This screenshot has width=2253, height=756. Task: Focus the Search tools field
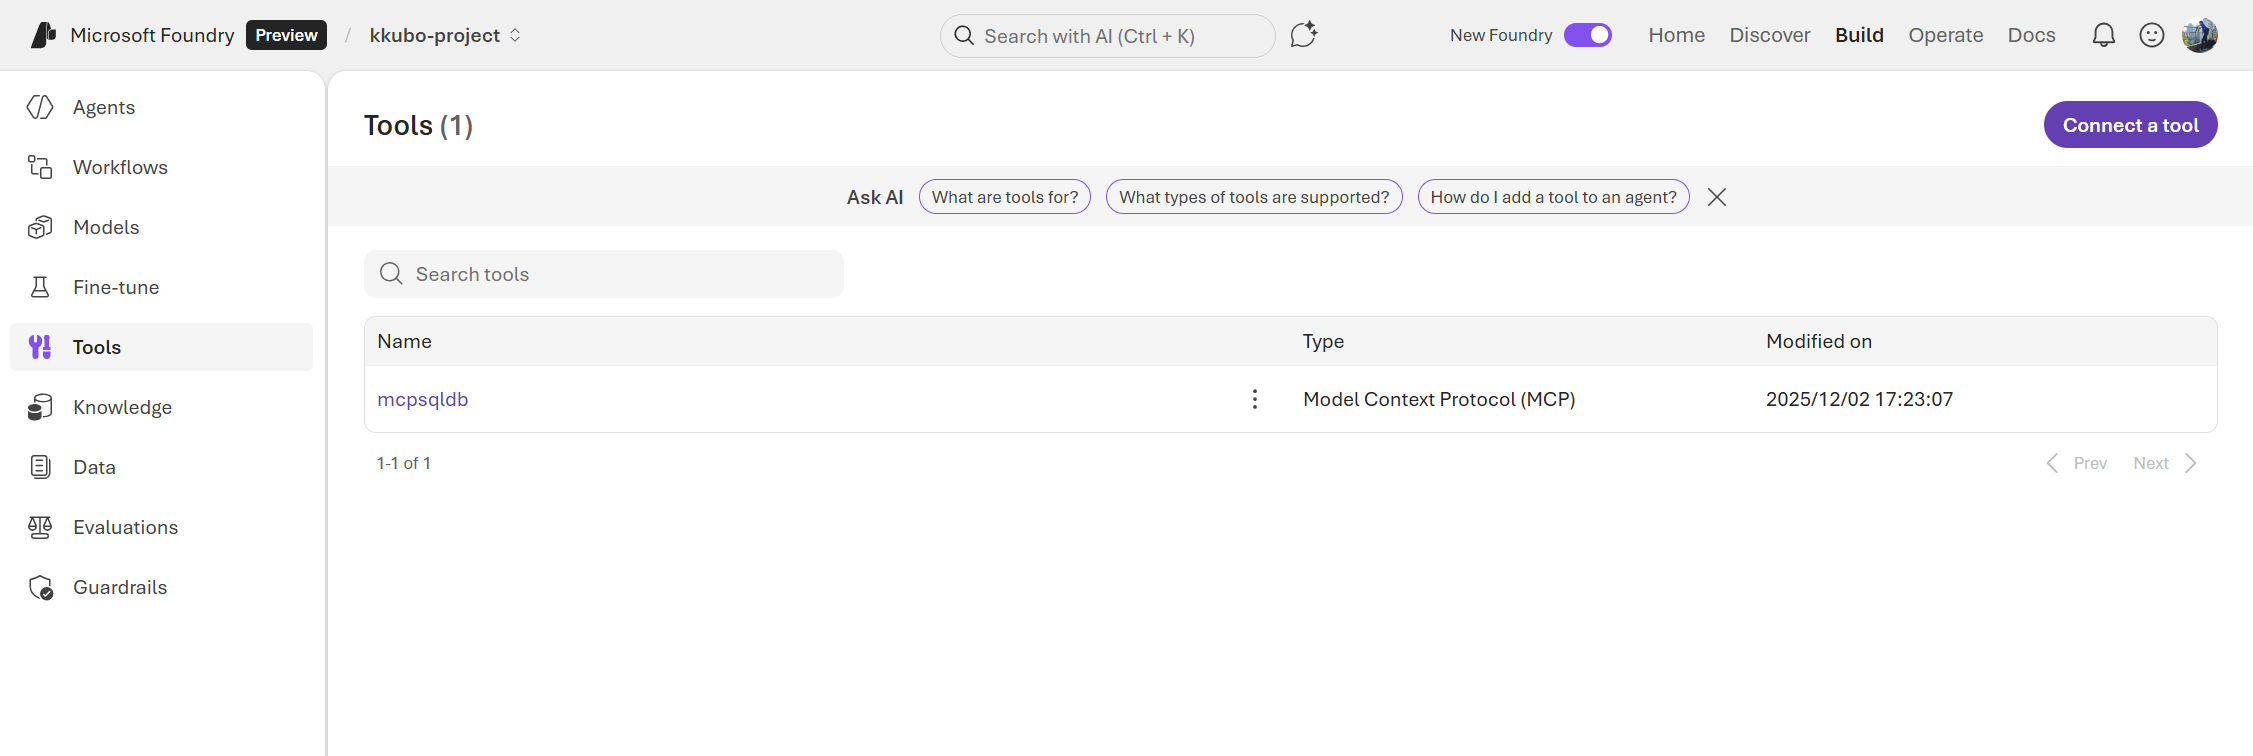pyautogui.click(x=604, y=274)
